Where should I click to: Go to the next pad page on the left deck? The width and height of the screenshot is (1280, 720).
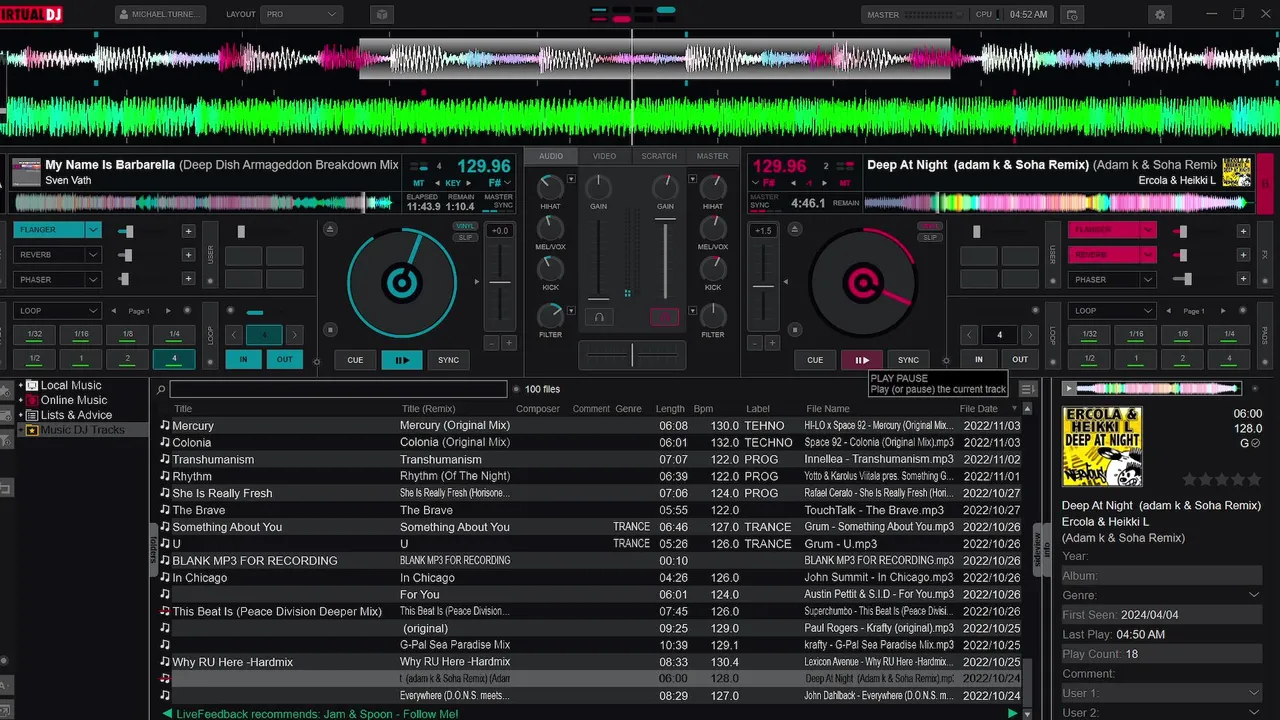pos(168,311)
